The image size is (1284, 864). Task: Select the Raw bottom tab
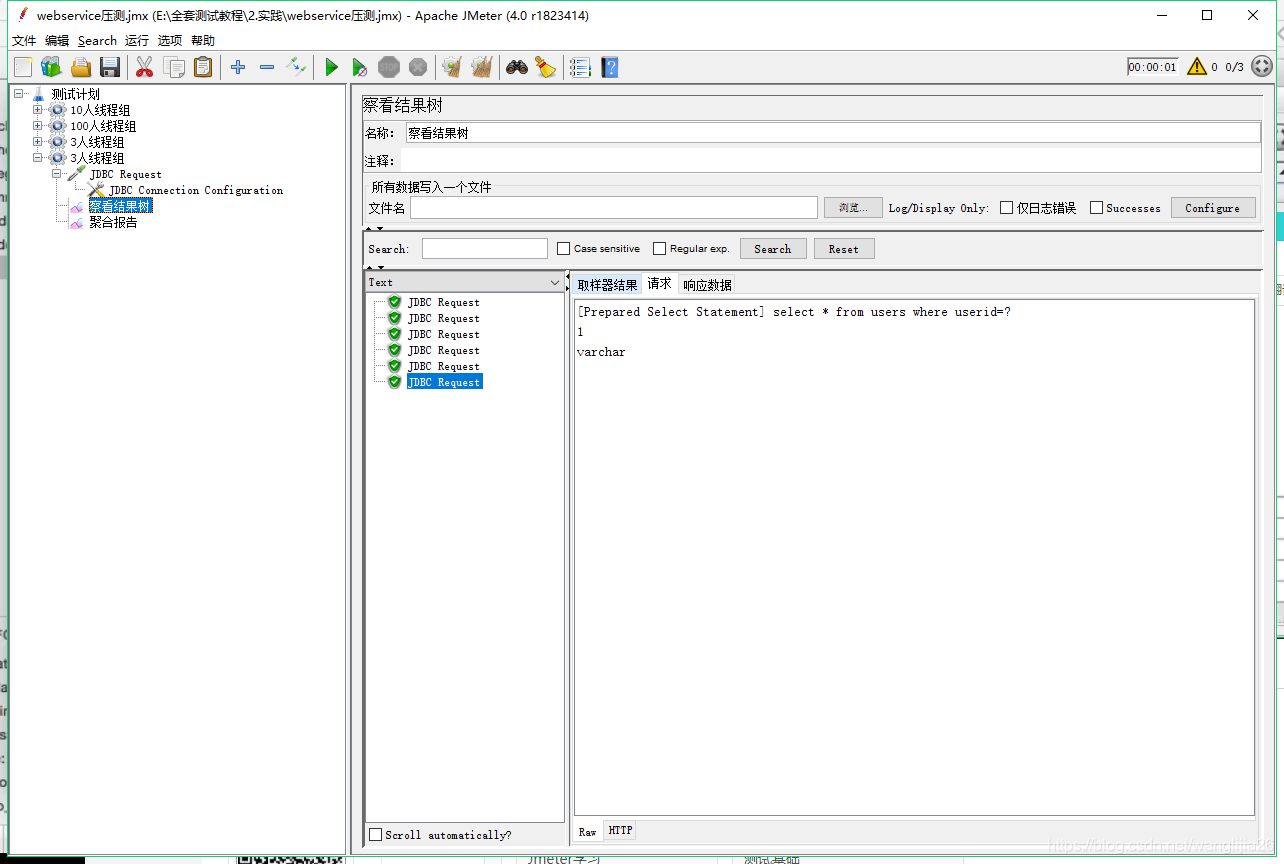click(x=587, y=832)
